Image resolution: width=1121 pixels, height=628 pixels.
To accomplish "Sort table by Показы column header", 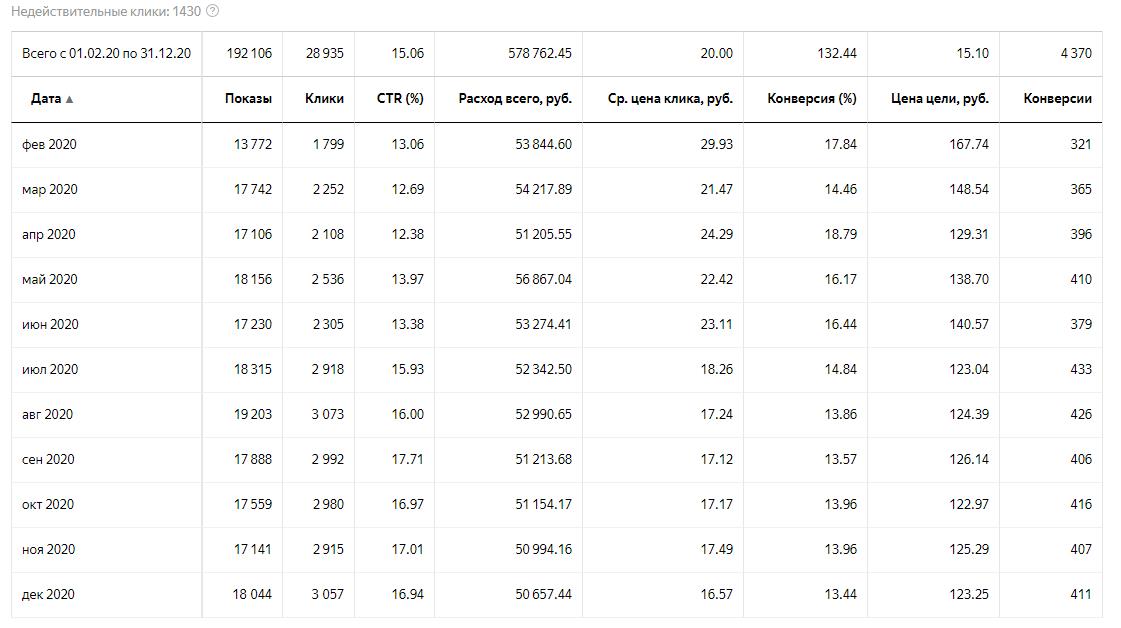I will tap(248, 98).
